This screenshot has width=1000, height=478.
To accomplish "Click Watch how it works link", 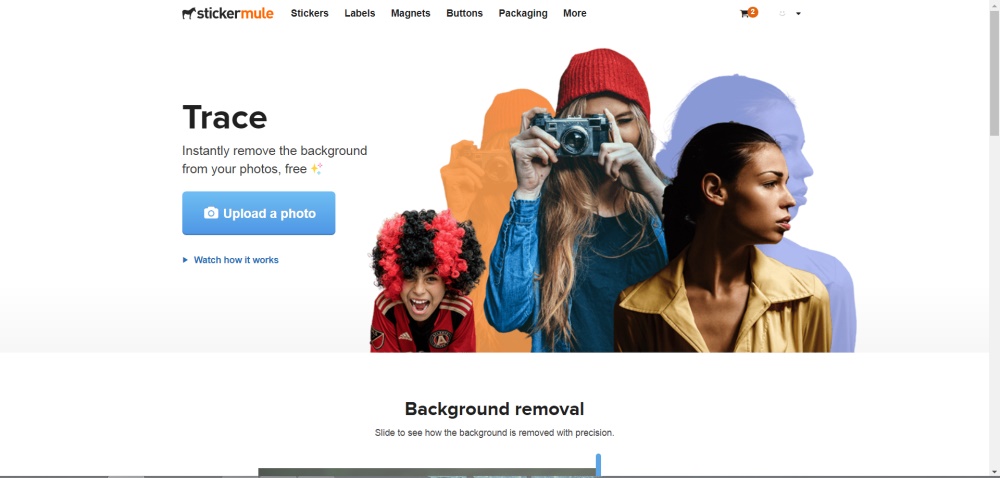I will pyautogui.click(x=236, y=260).
